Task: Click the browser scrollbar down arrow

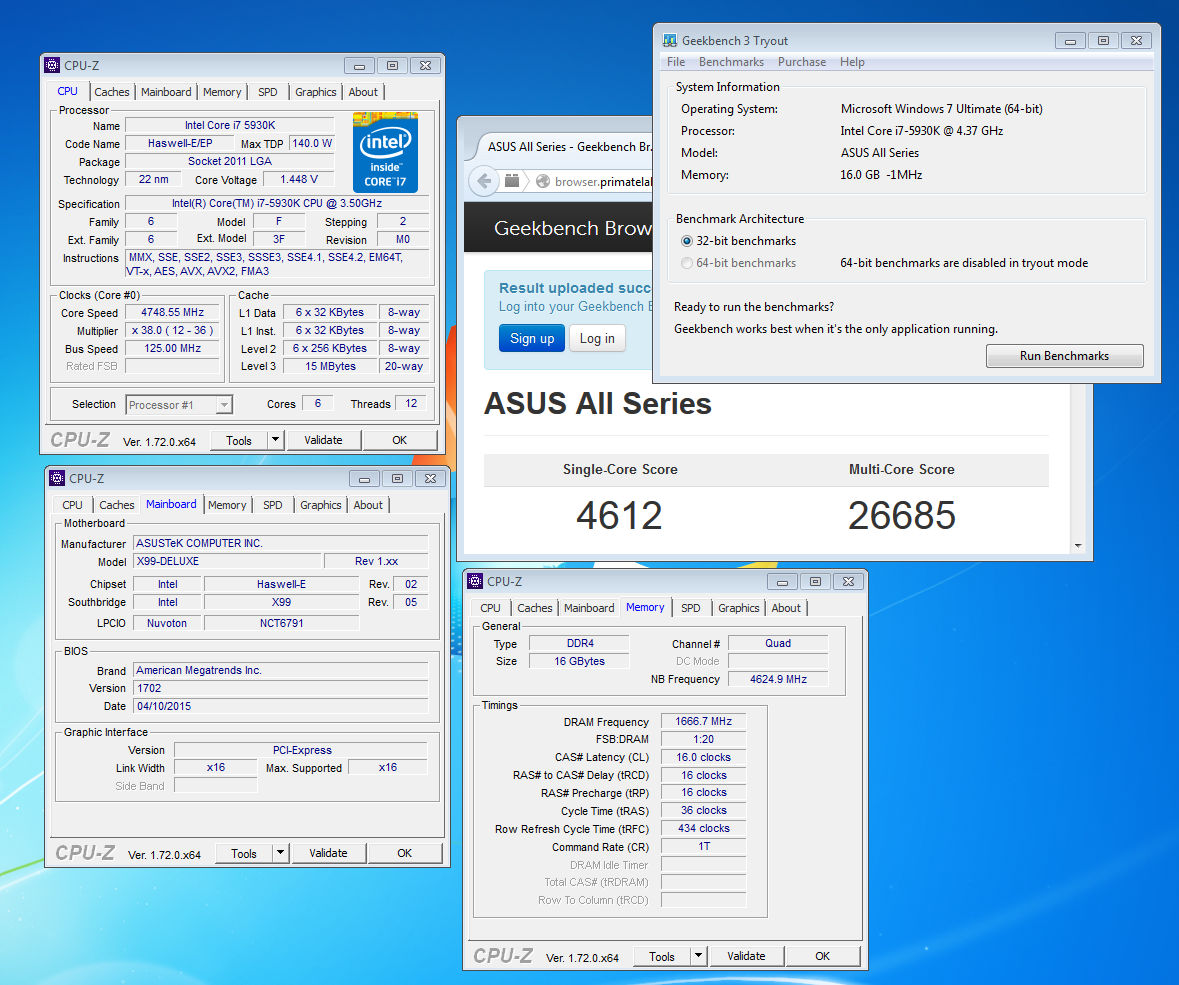Action: coord(1078,546)
